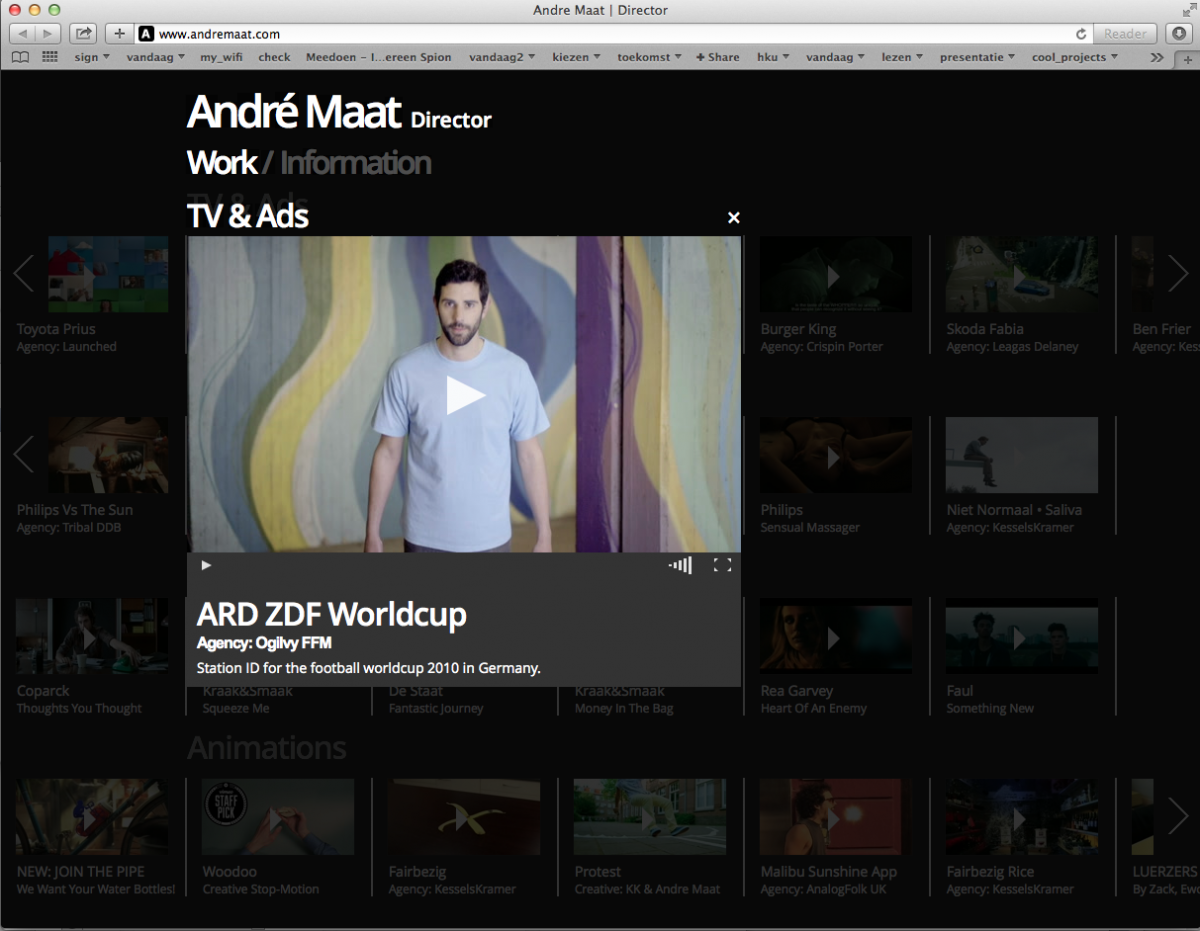Close the video overlay with X
Image resolution: width=1200 pixels, height=931 pixels.
pyautogui.click(x=733, y=218)
